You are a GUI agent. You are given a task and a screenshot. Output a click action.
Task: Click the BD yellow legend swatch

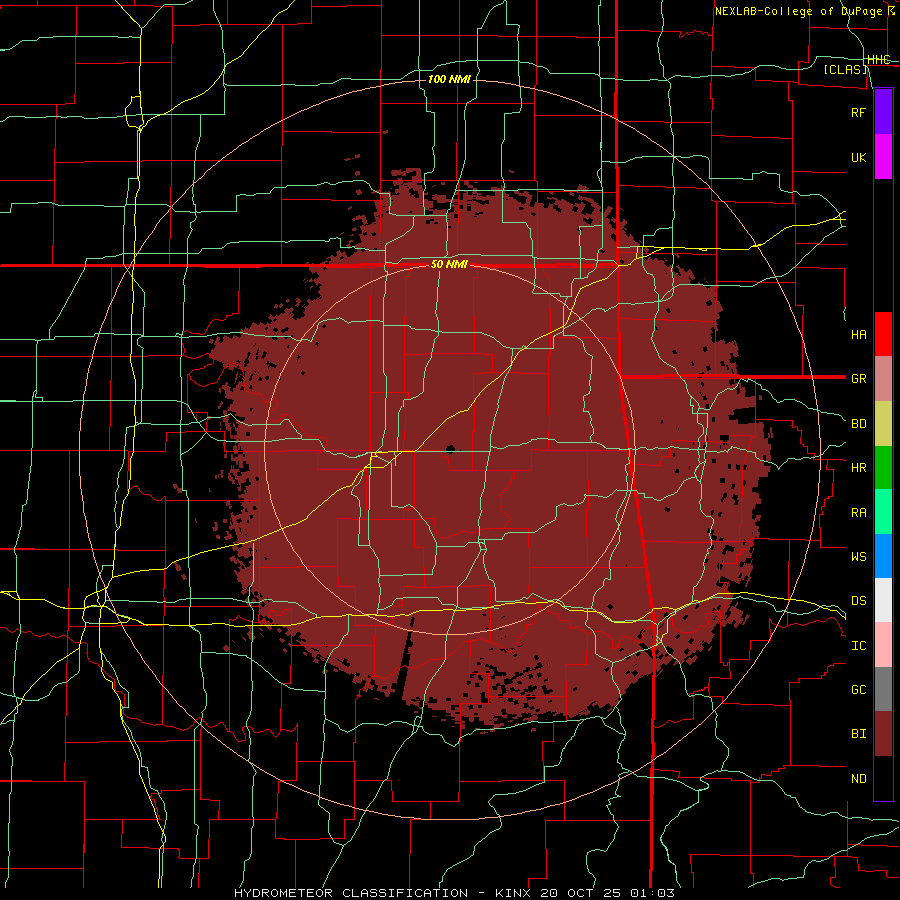pos(883,423)
